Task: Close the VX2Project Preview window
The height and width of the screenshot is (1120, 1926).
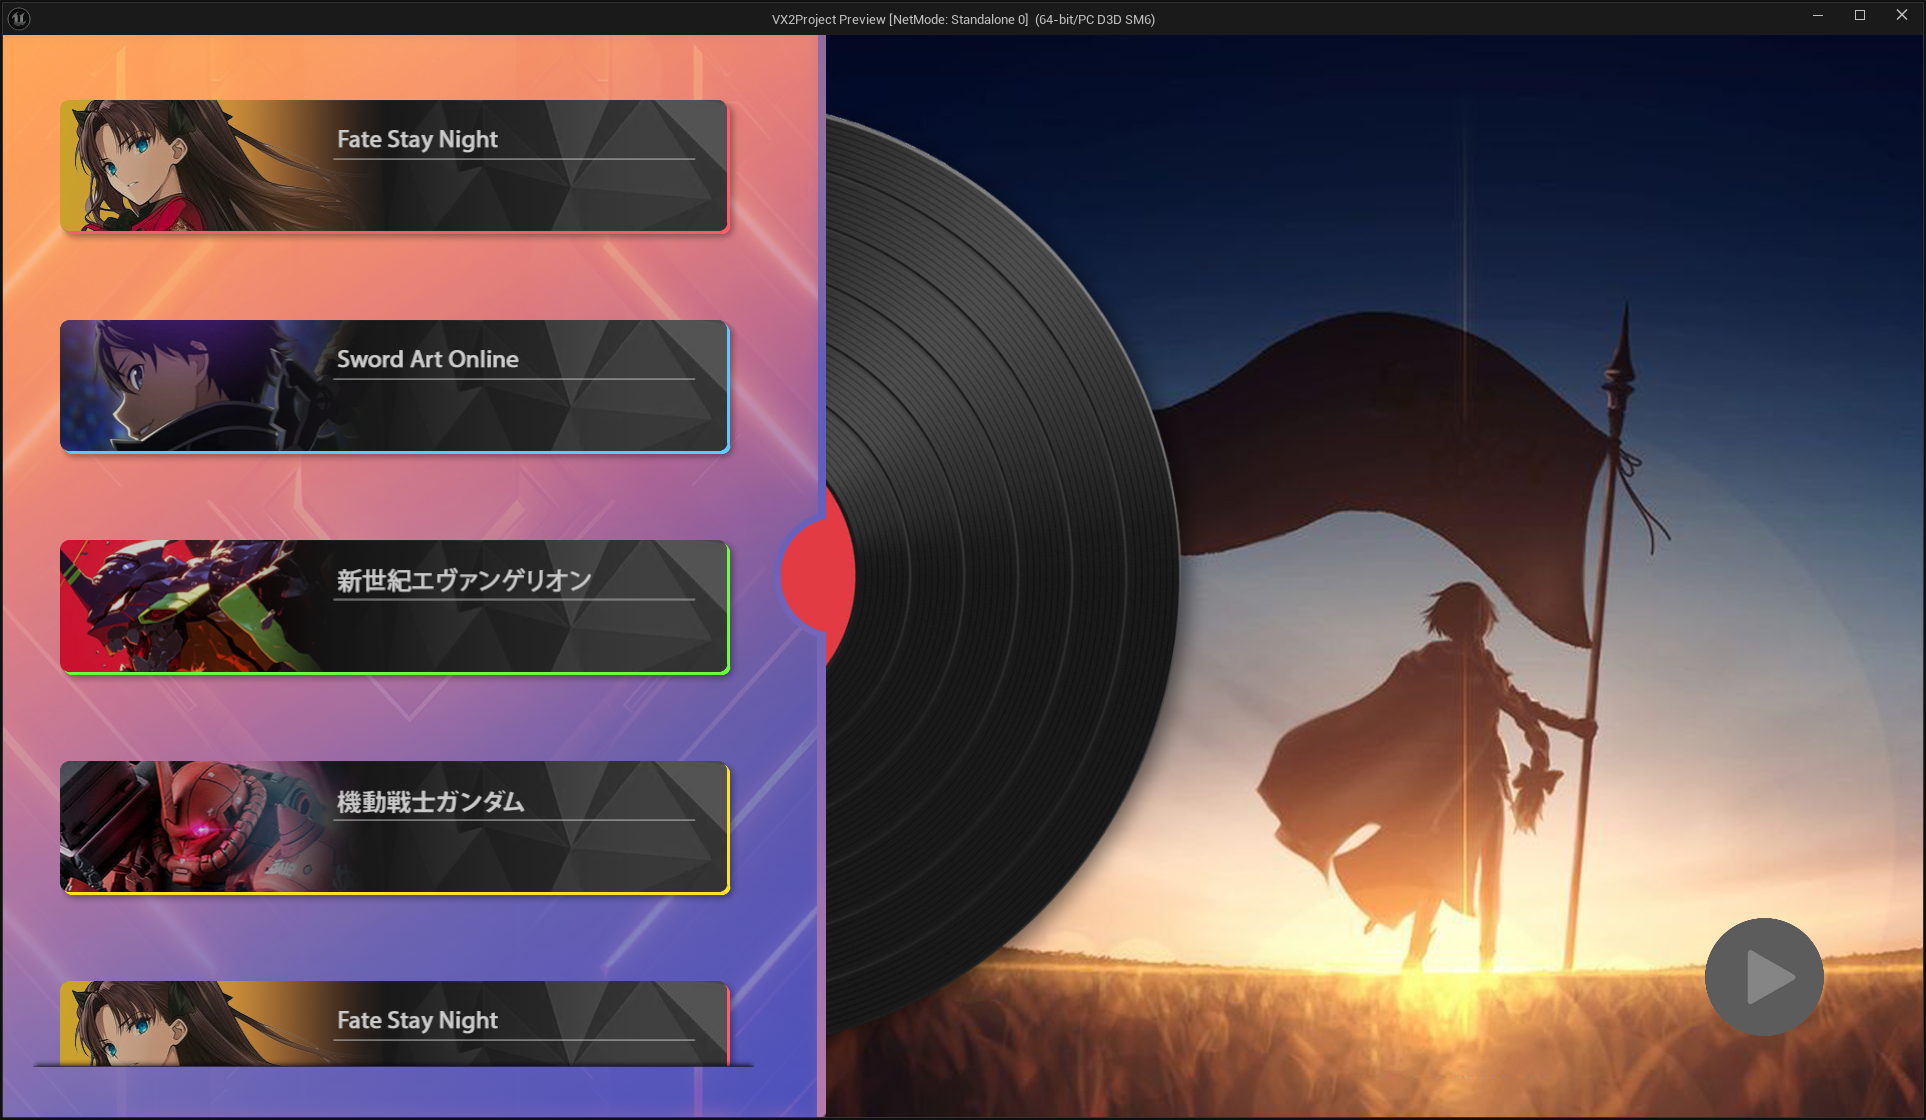Action: click(x=1902, y=16)
